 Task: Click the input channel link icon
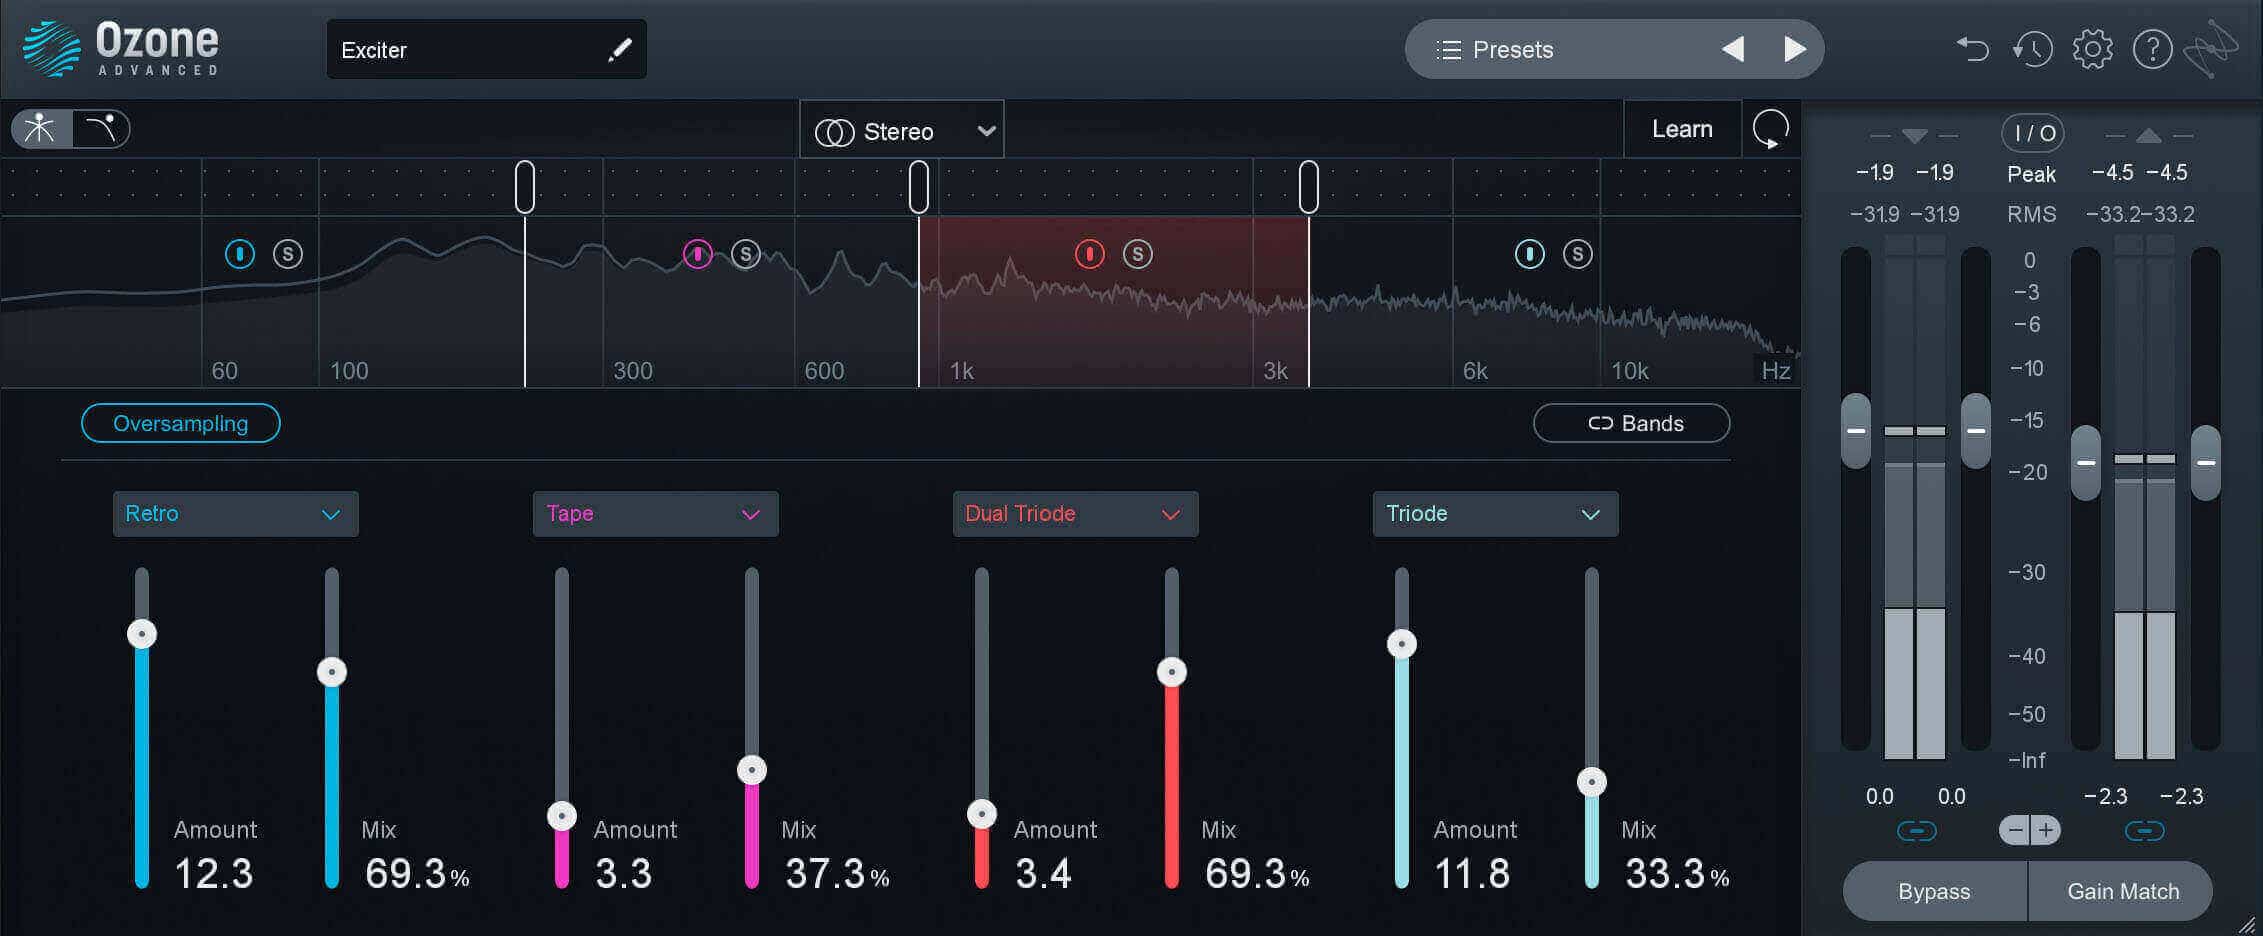click(x=1916, y=831)
